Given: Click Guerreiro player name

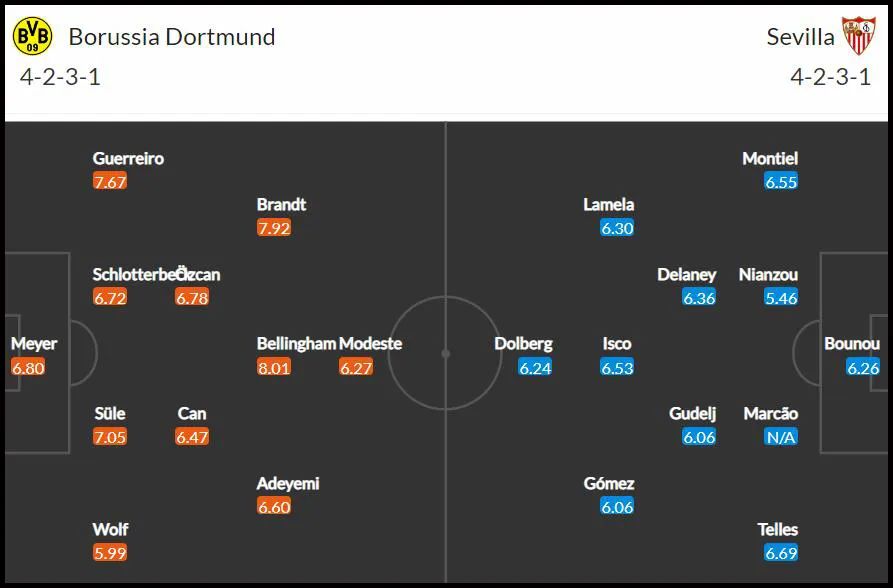Looking at the screenshot, I should (128, 158).
